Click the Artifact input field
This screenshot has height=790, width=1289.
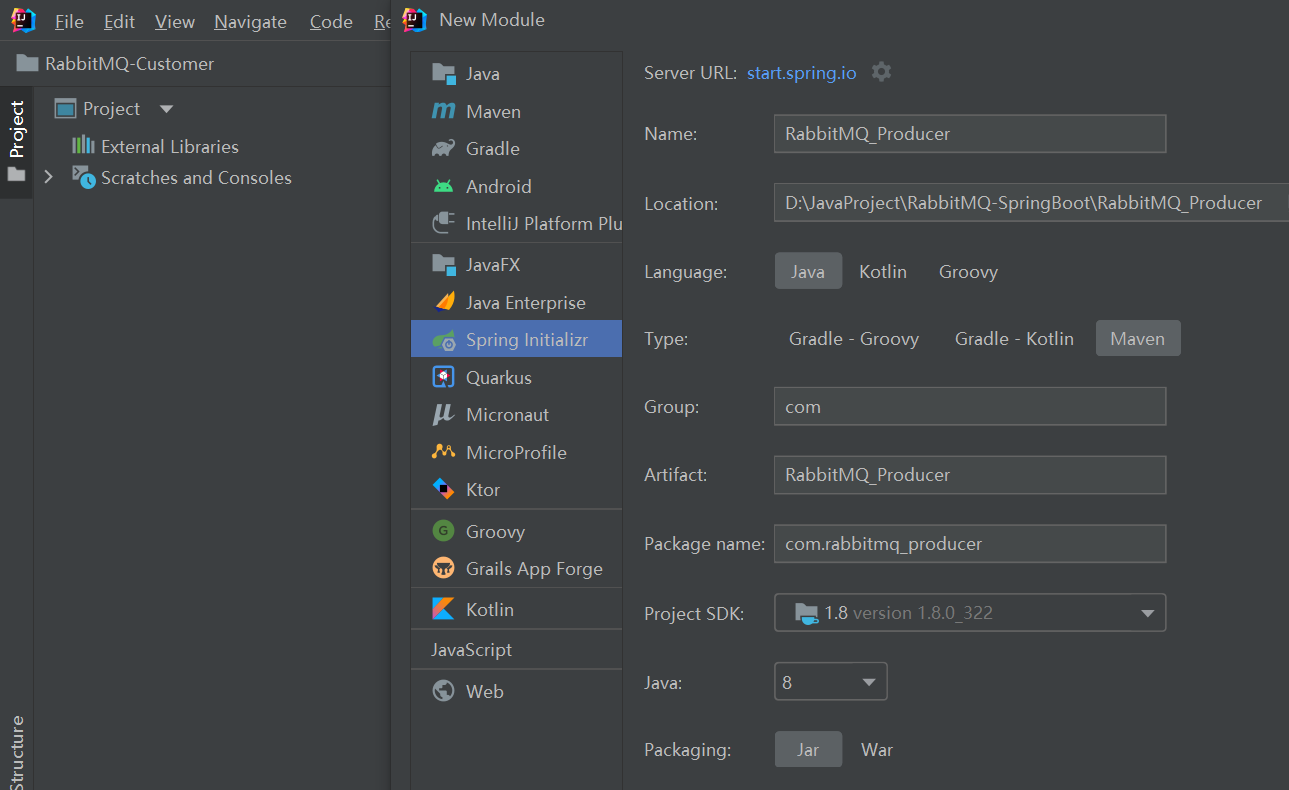click(970, 474)
